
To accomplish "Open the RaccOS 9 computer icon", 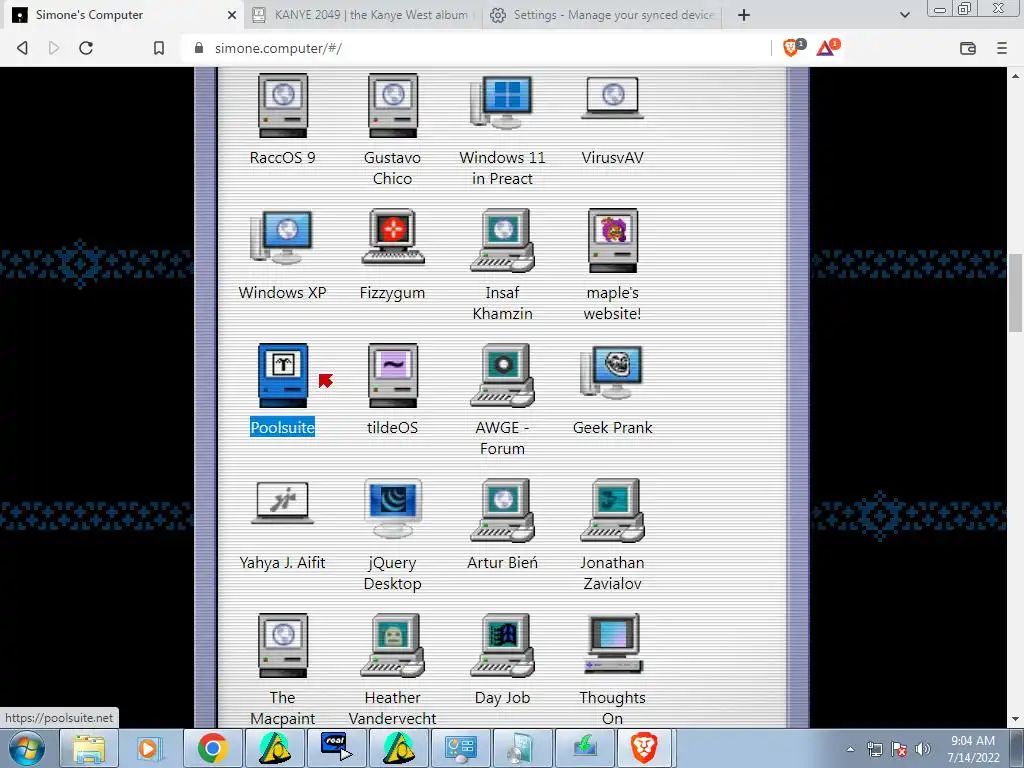I will point(283,106).
